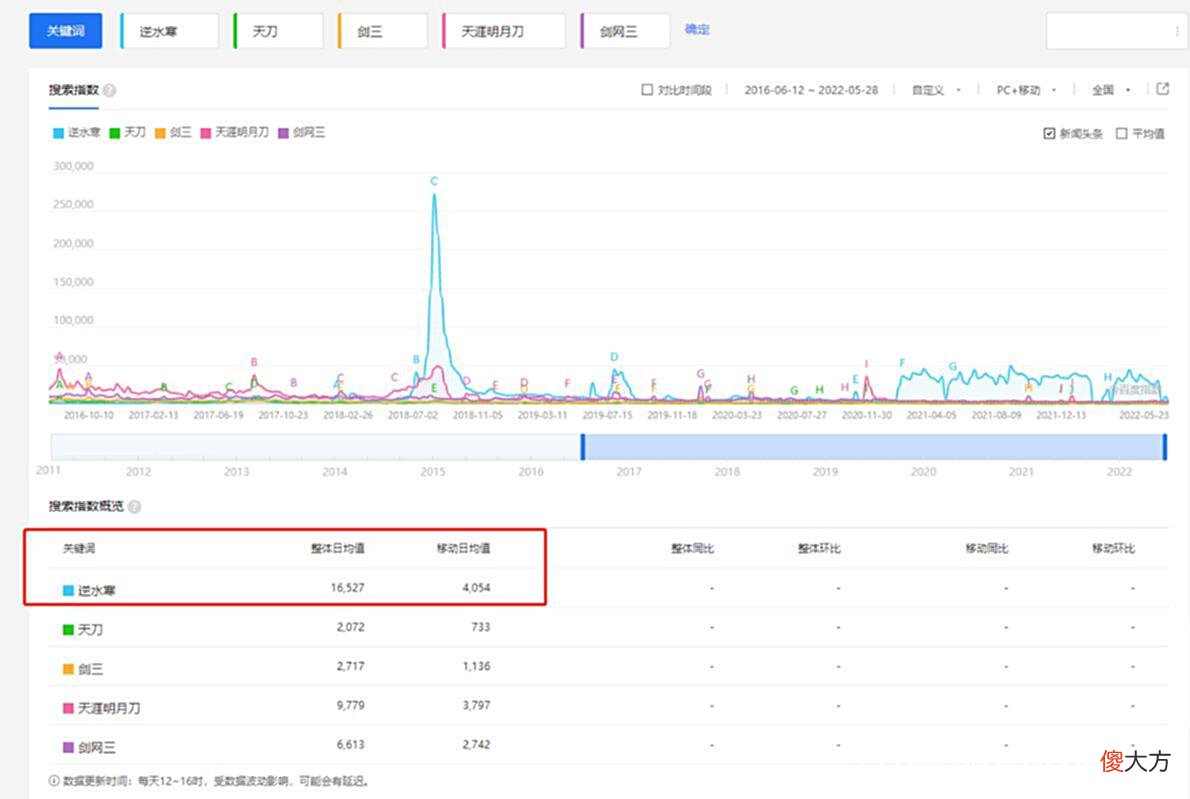
Task: Select the 搜索指数 tab
Action: 74,90
